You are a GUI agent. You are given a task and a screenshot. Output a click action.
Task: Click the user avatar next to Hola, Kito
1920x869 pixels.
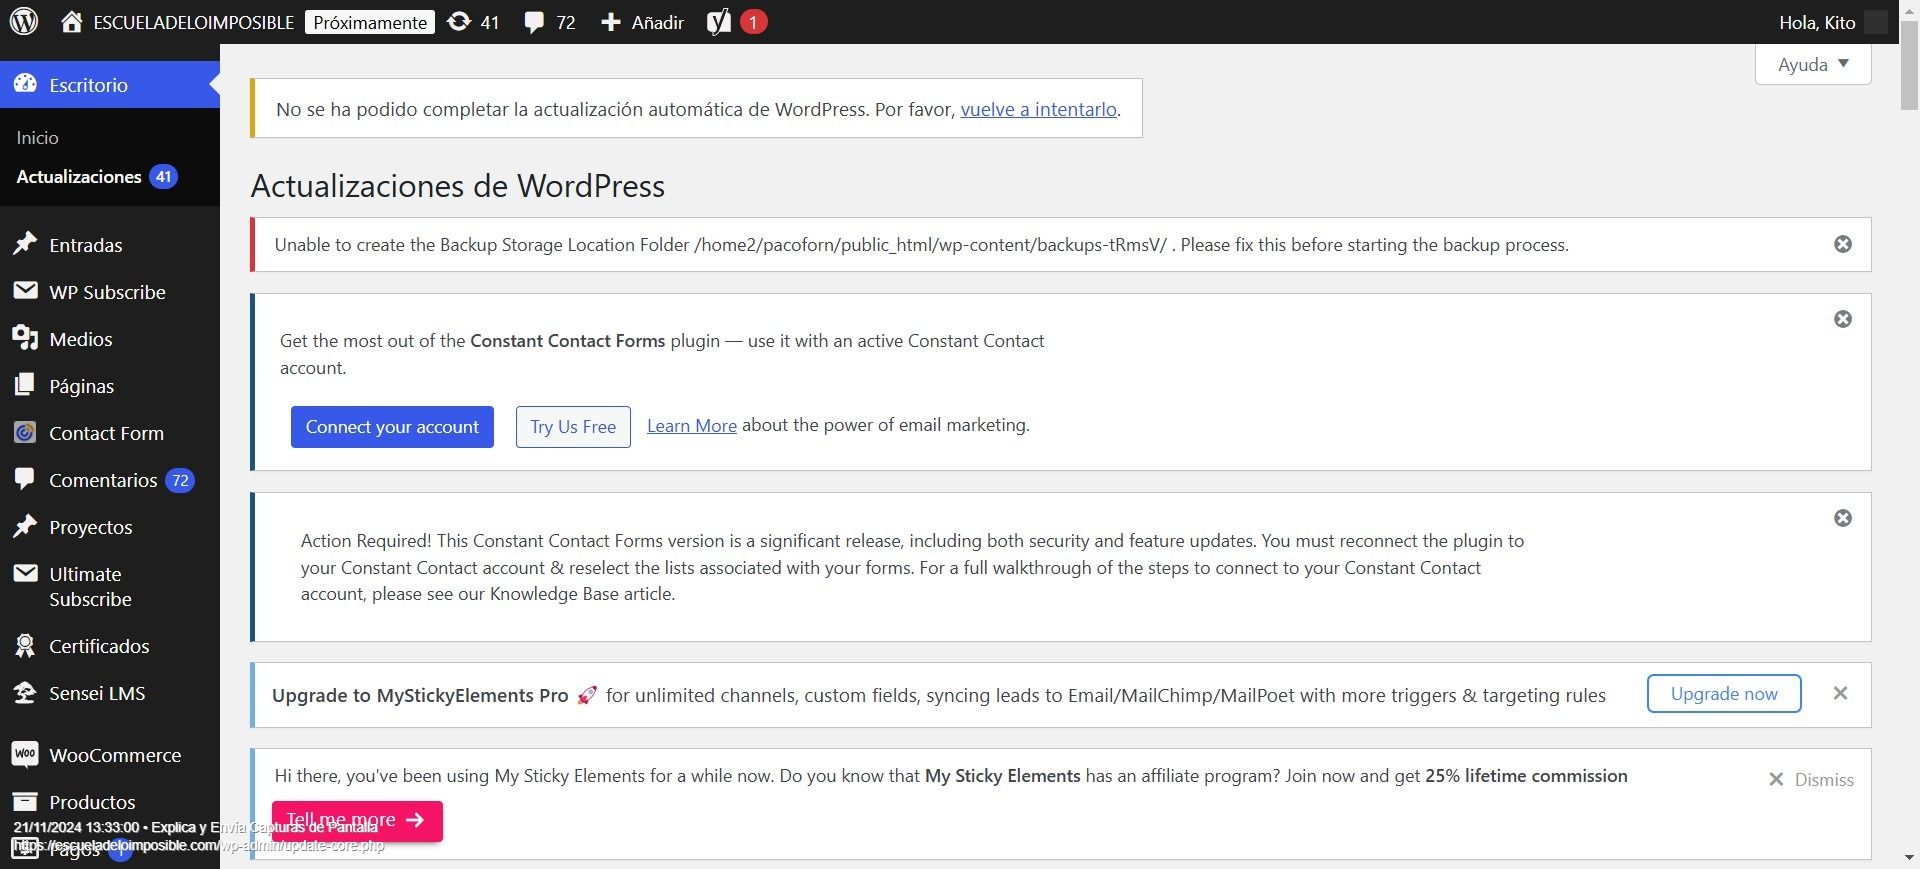[x=1876, y=22]
